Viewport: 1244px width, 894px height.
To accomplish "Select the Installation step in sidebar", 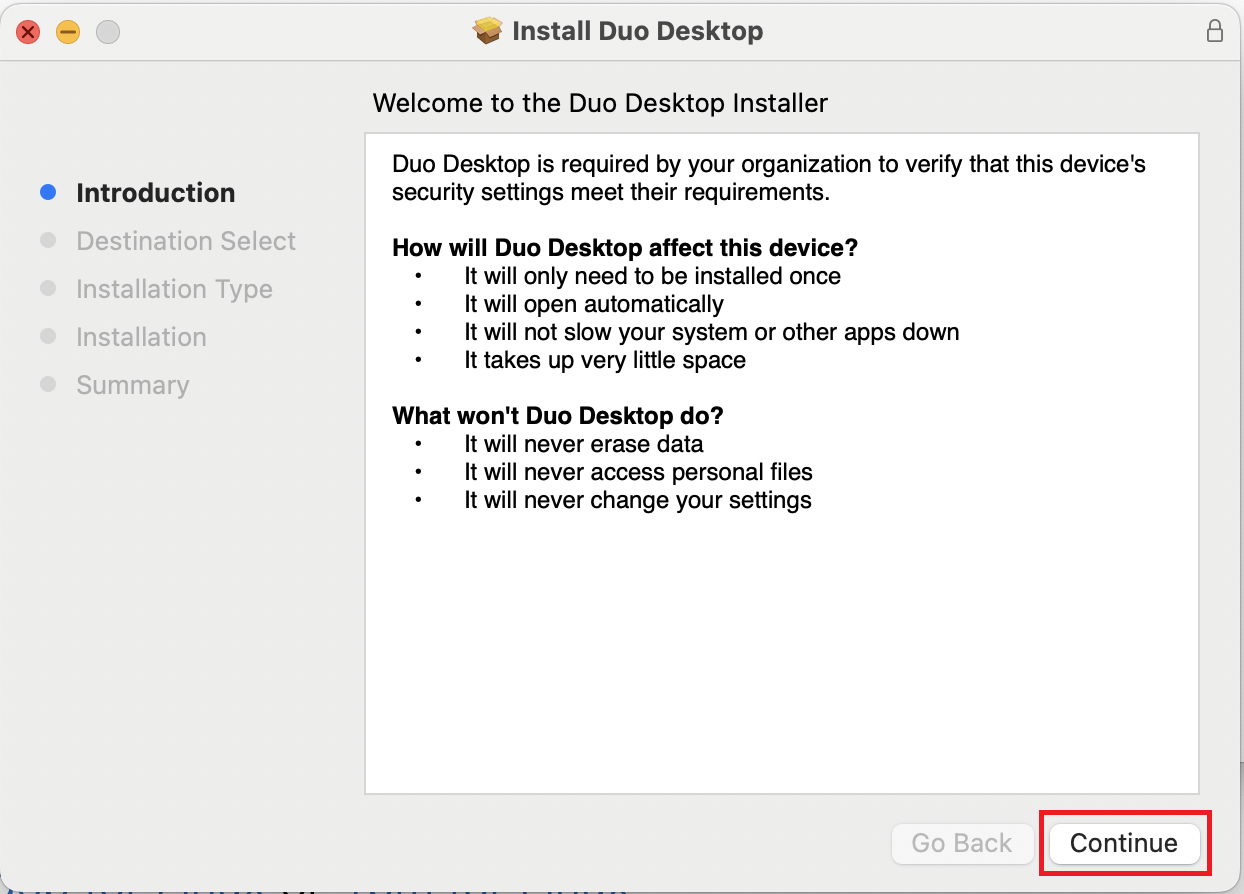I will point(141,337).
